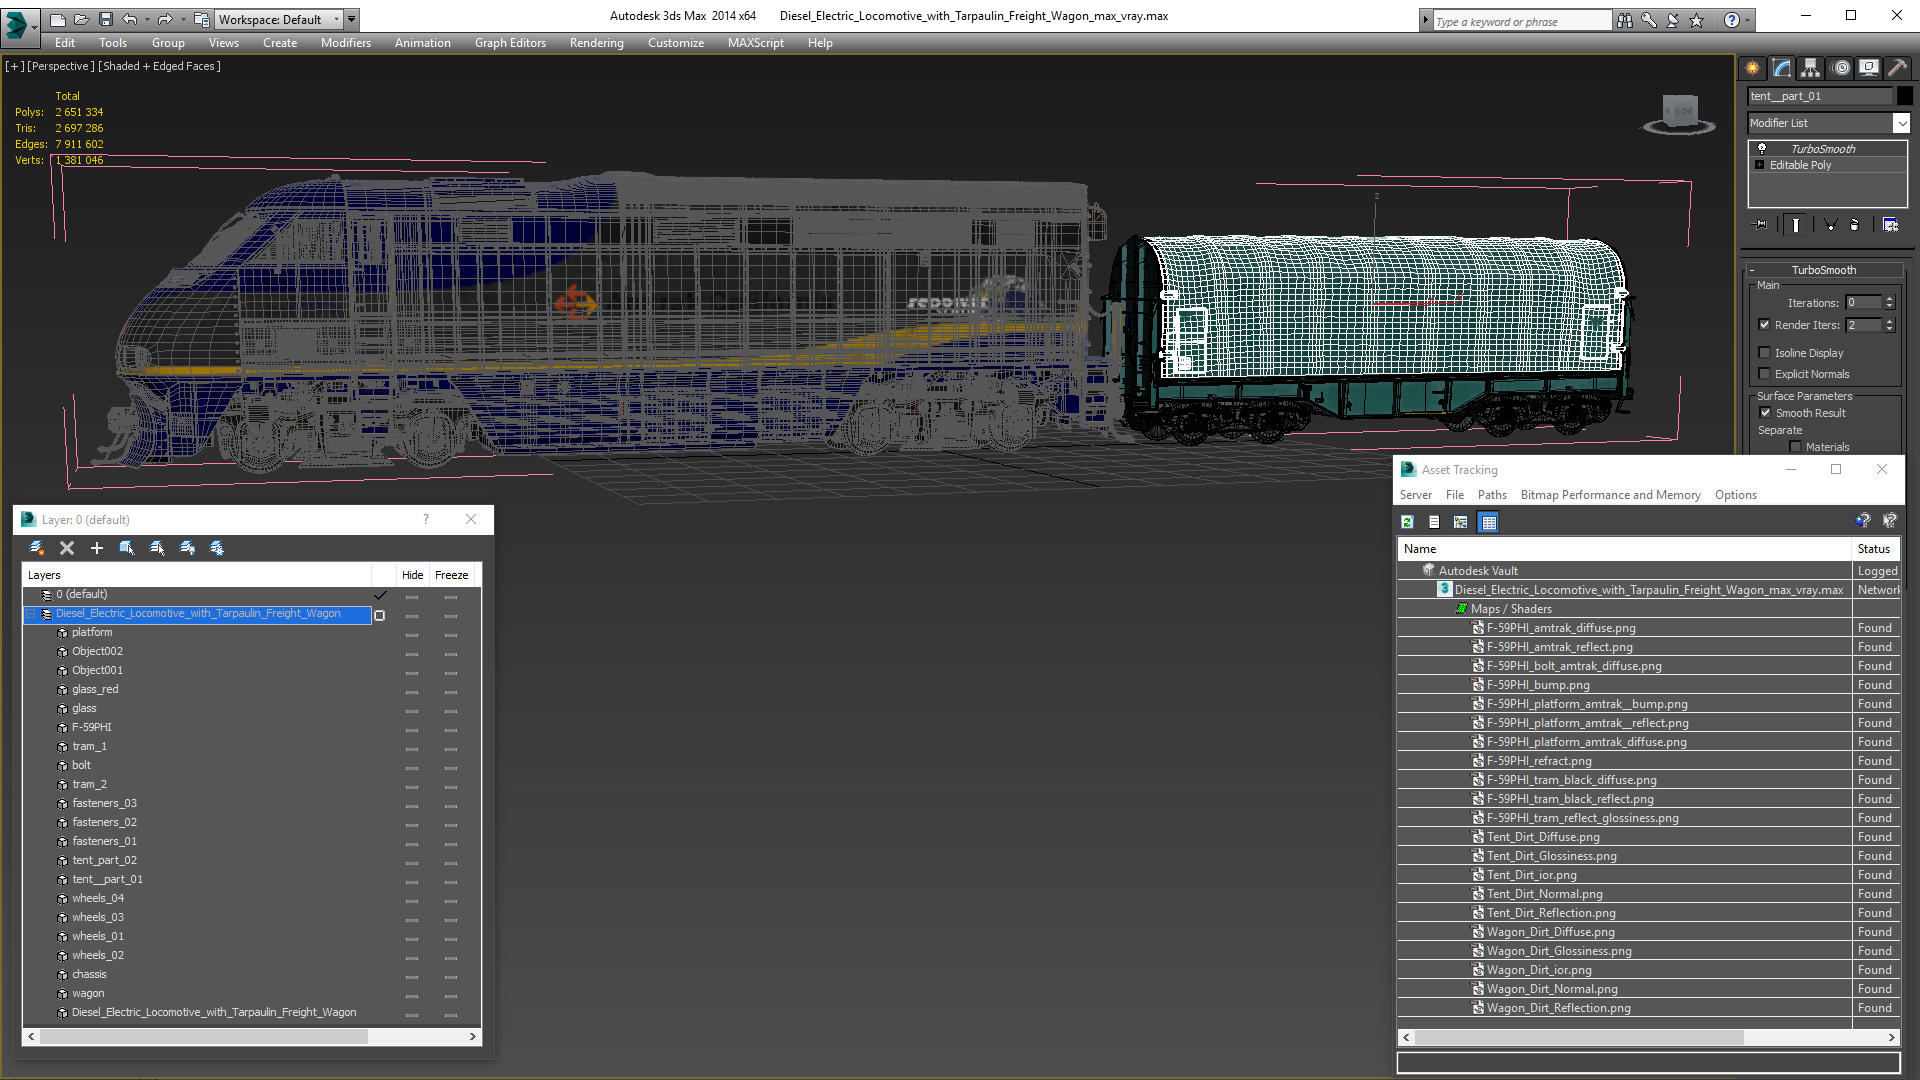Open Bitmap Performance and Memory menu
The image size is (1920, 1080).
pyautogui.click(x=1610, y=495)
